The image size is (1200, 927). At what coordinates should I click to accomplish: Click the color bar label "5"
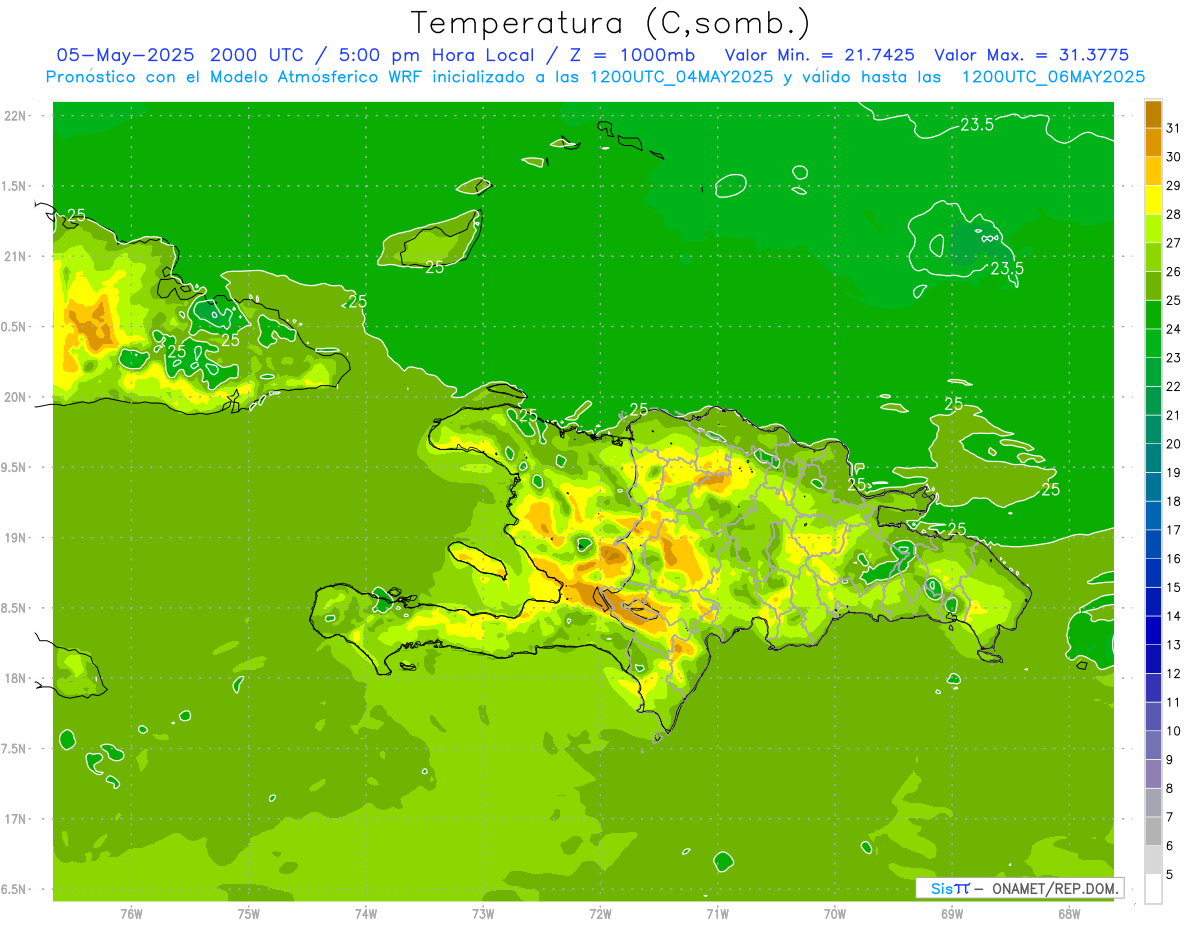click(x=1170, y=874)
